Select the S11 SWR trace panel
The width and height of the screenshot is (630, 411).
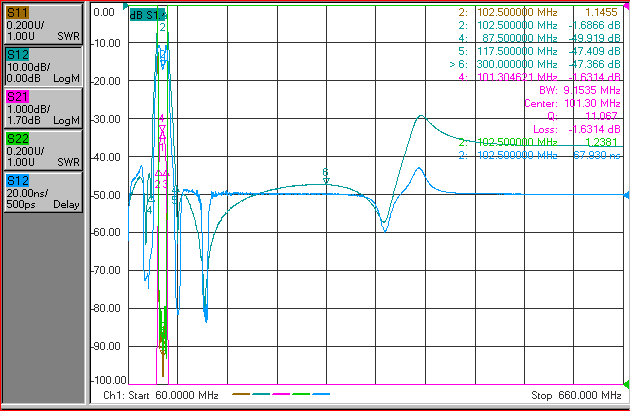43,24
